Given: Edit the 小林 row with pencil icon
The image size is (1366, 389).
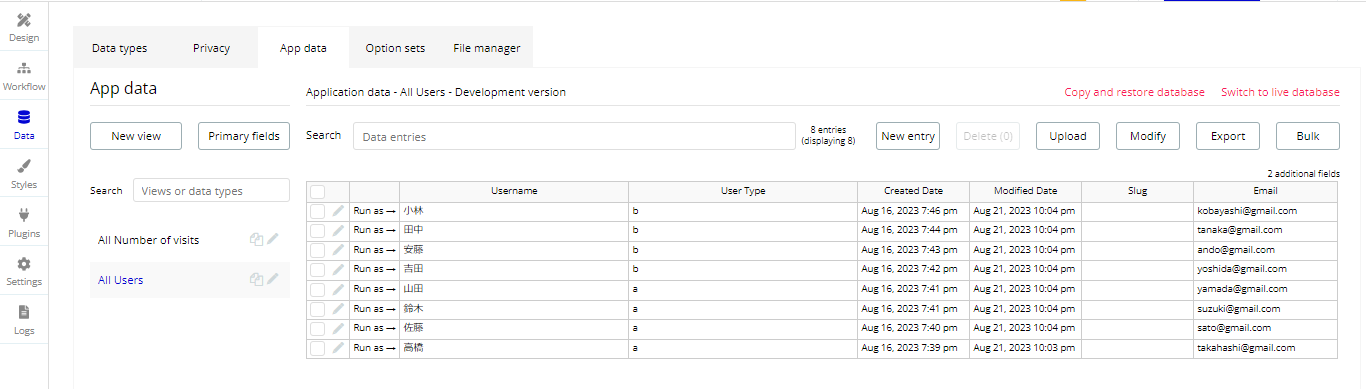Looking at the screenshot, I should click(x=338, y=211).
